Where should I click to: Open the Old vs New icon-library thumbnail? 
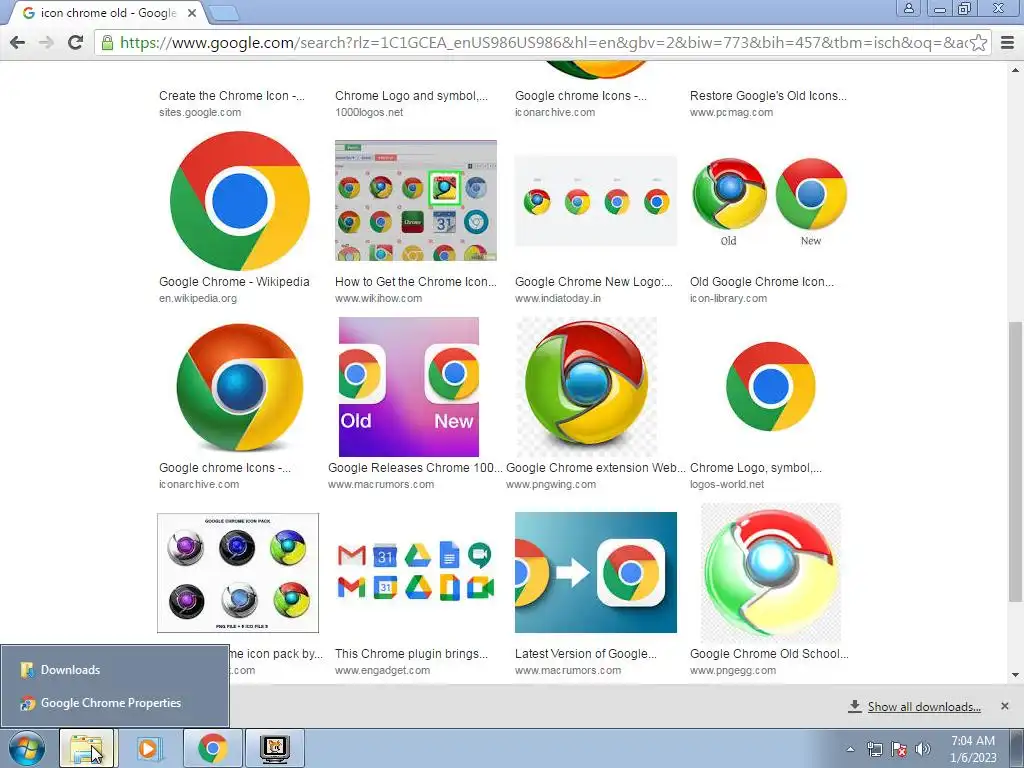[x=770, y=200]
